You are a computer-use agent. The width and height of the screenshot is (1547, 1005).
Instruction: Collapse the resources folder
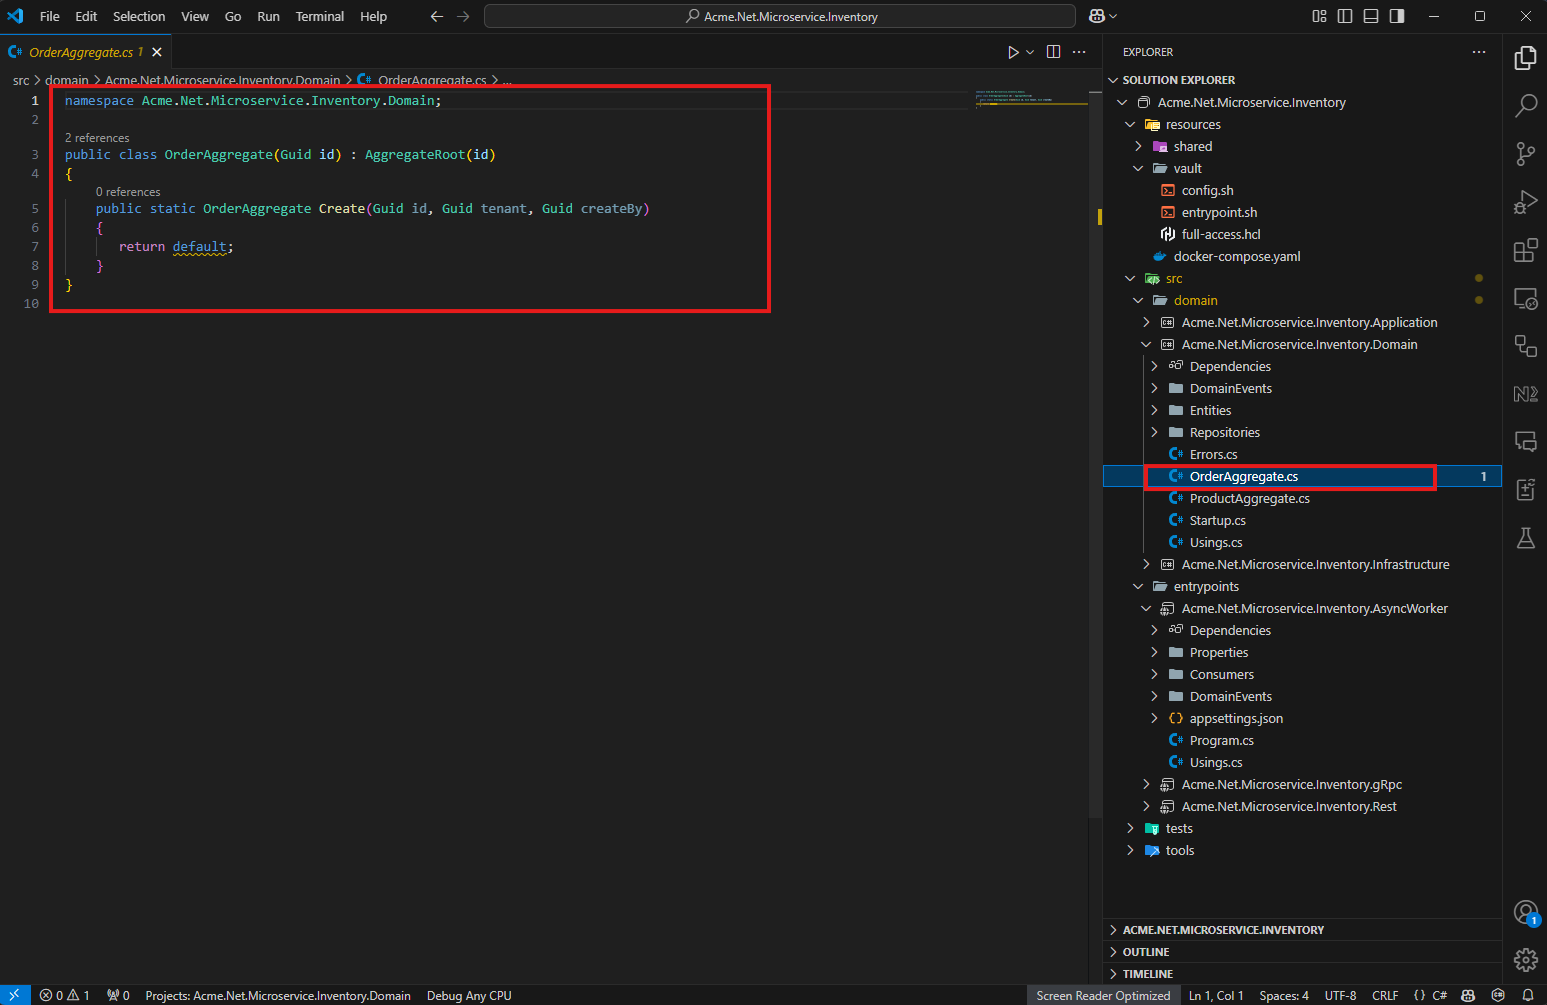(x=1130, y=124)
